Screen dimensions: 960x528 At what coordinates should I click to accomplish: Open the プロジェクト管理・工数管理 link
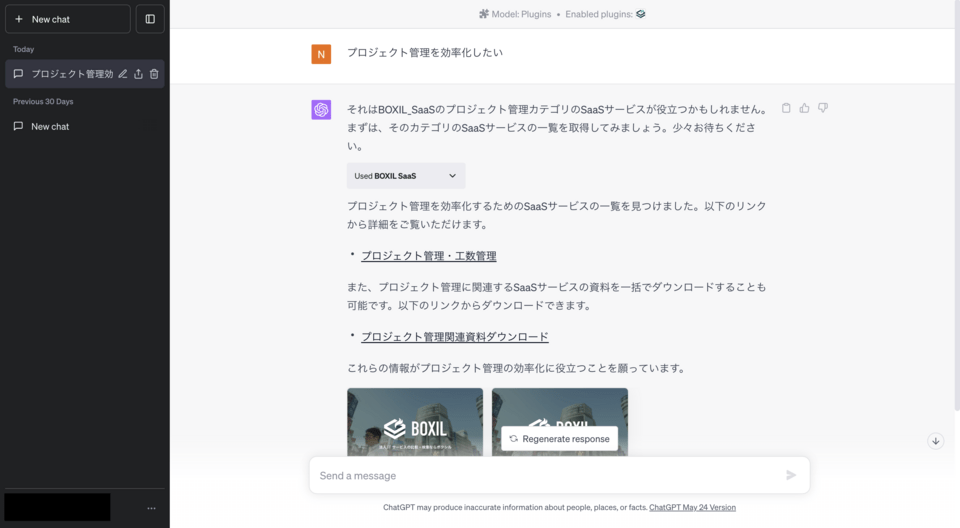point(428,256)
